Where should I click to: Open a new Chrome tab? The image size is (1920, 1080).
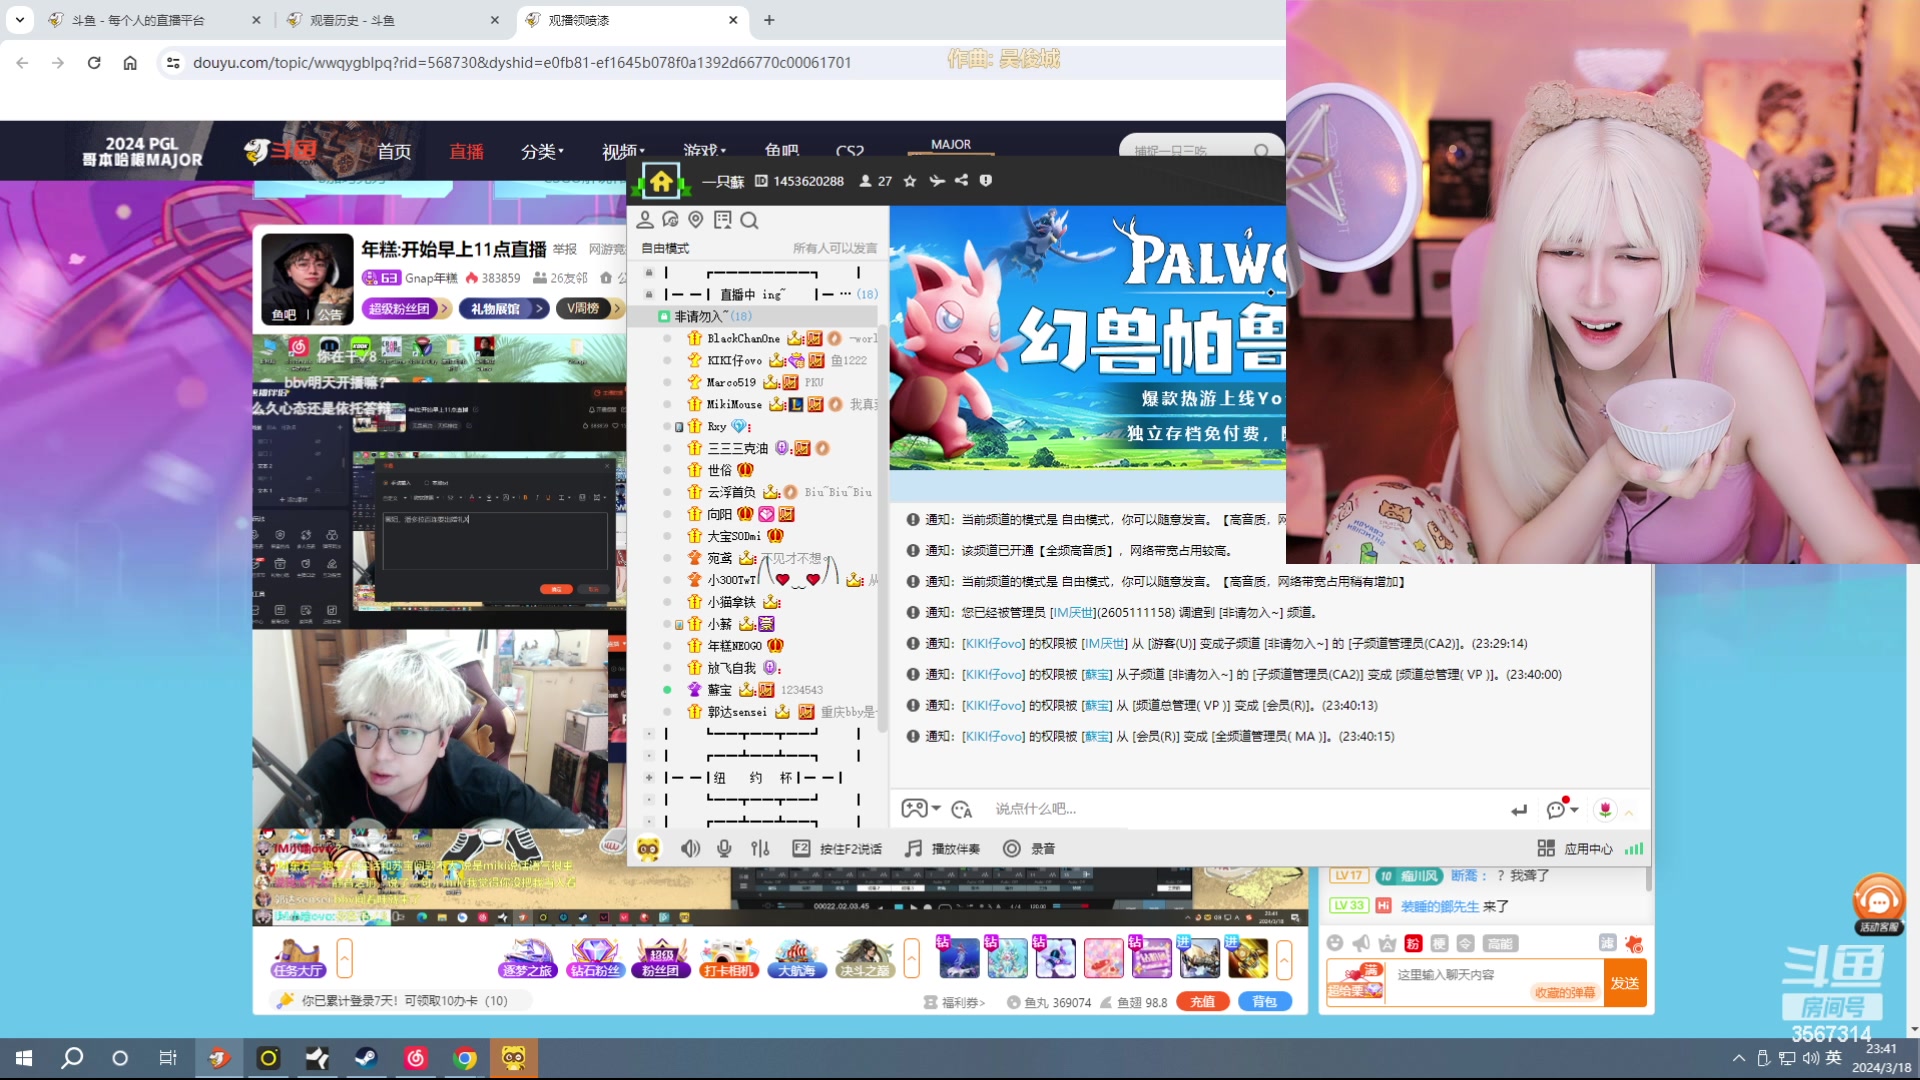[x=769, y=20]
